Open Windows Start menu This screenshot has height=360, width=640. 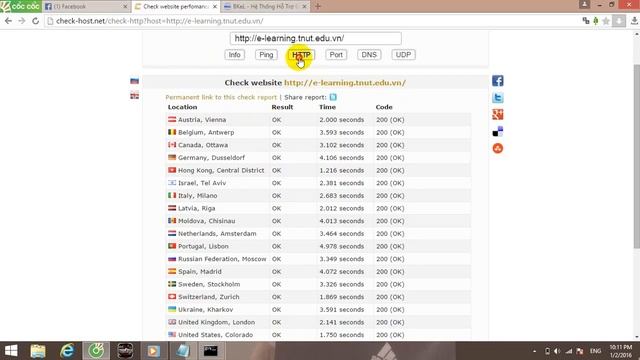coord(11,351)
